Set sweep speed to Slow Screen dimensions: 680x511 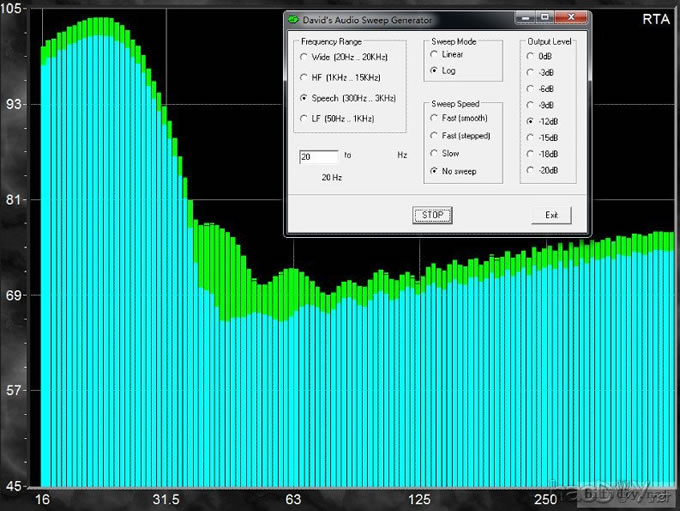pos(433,153)
